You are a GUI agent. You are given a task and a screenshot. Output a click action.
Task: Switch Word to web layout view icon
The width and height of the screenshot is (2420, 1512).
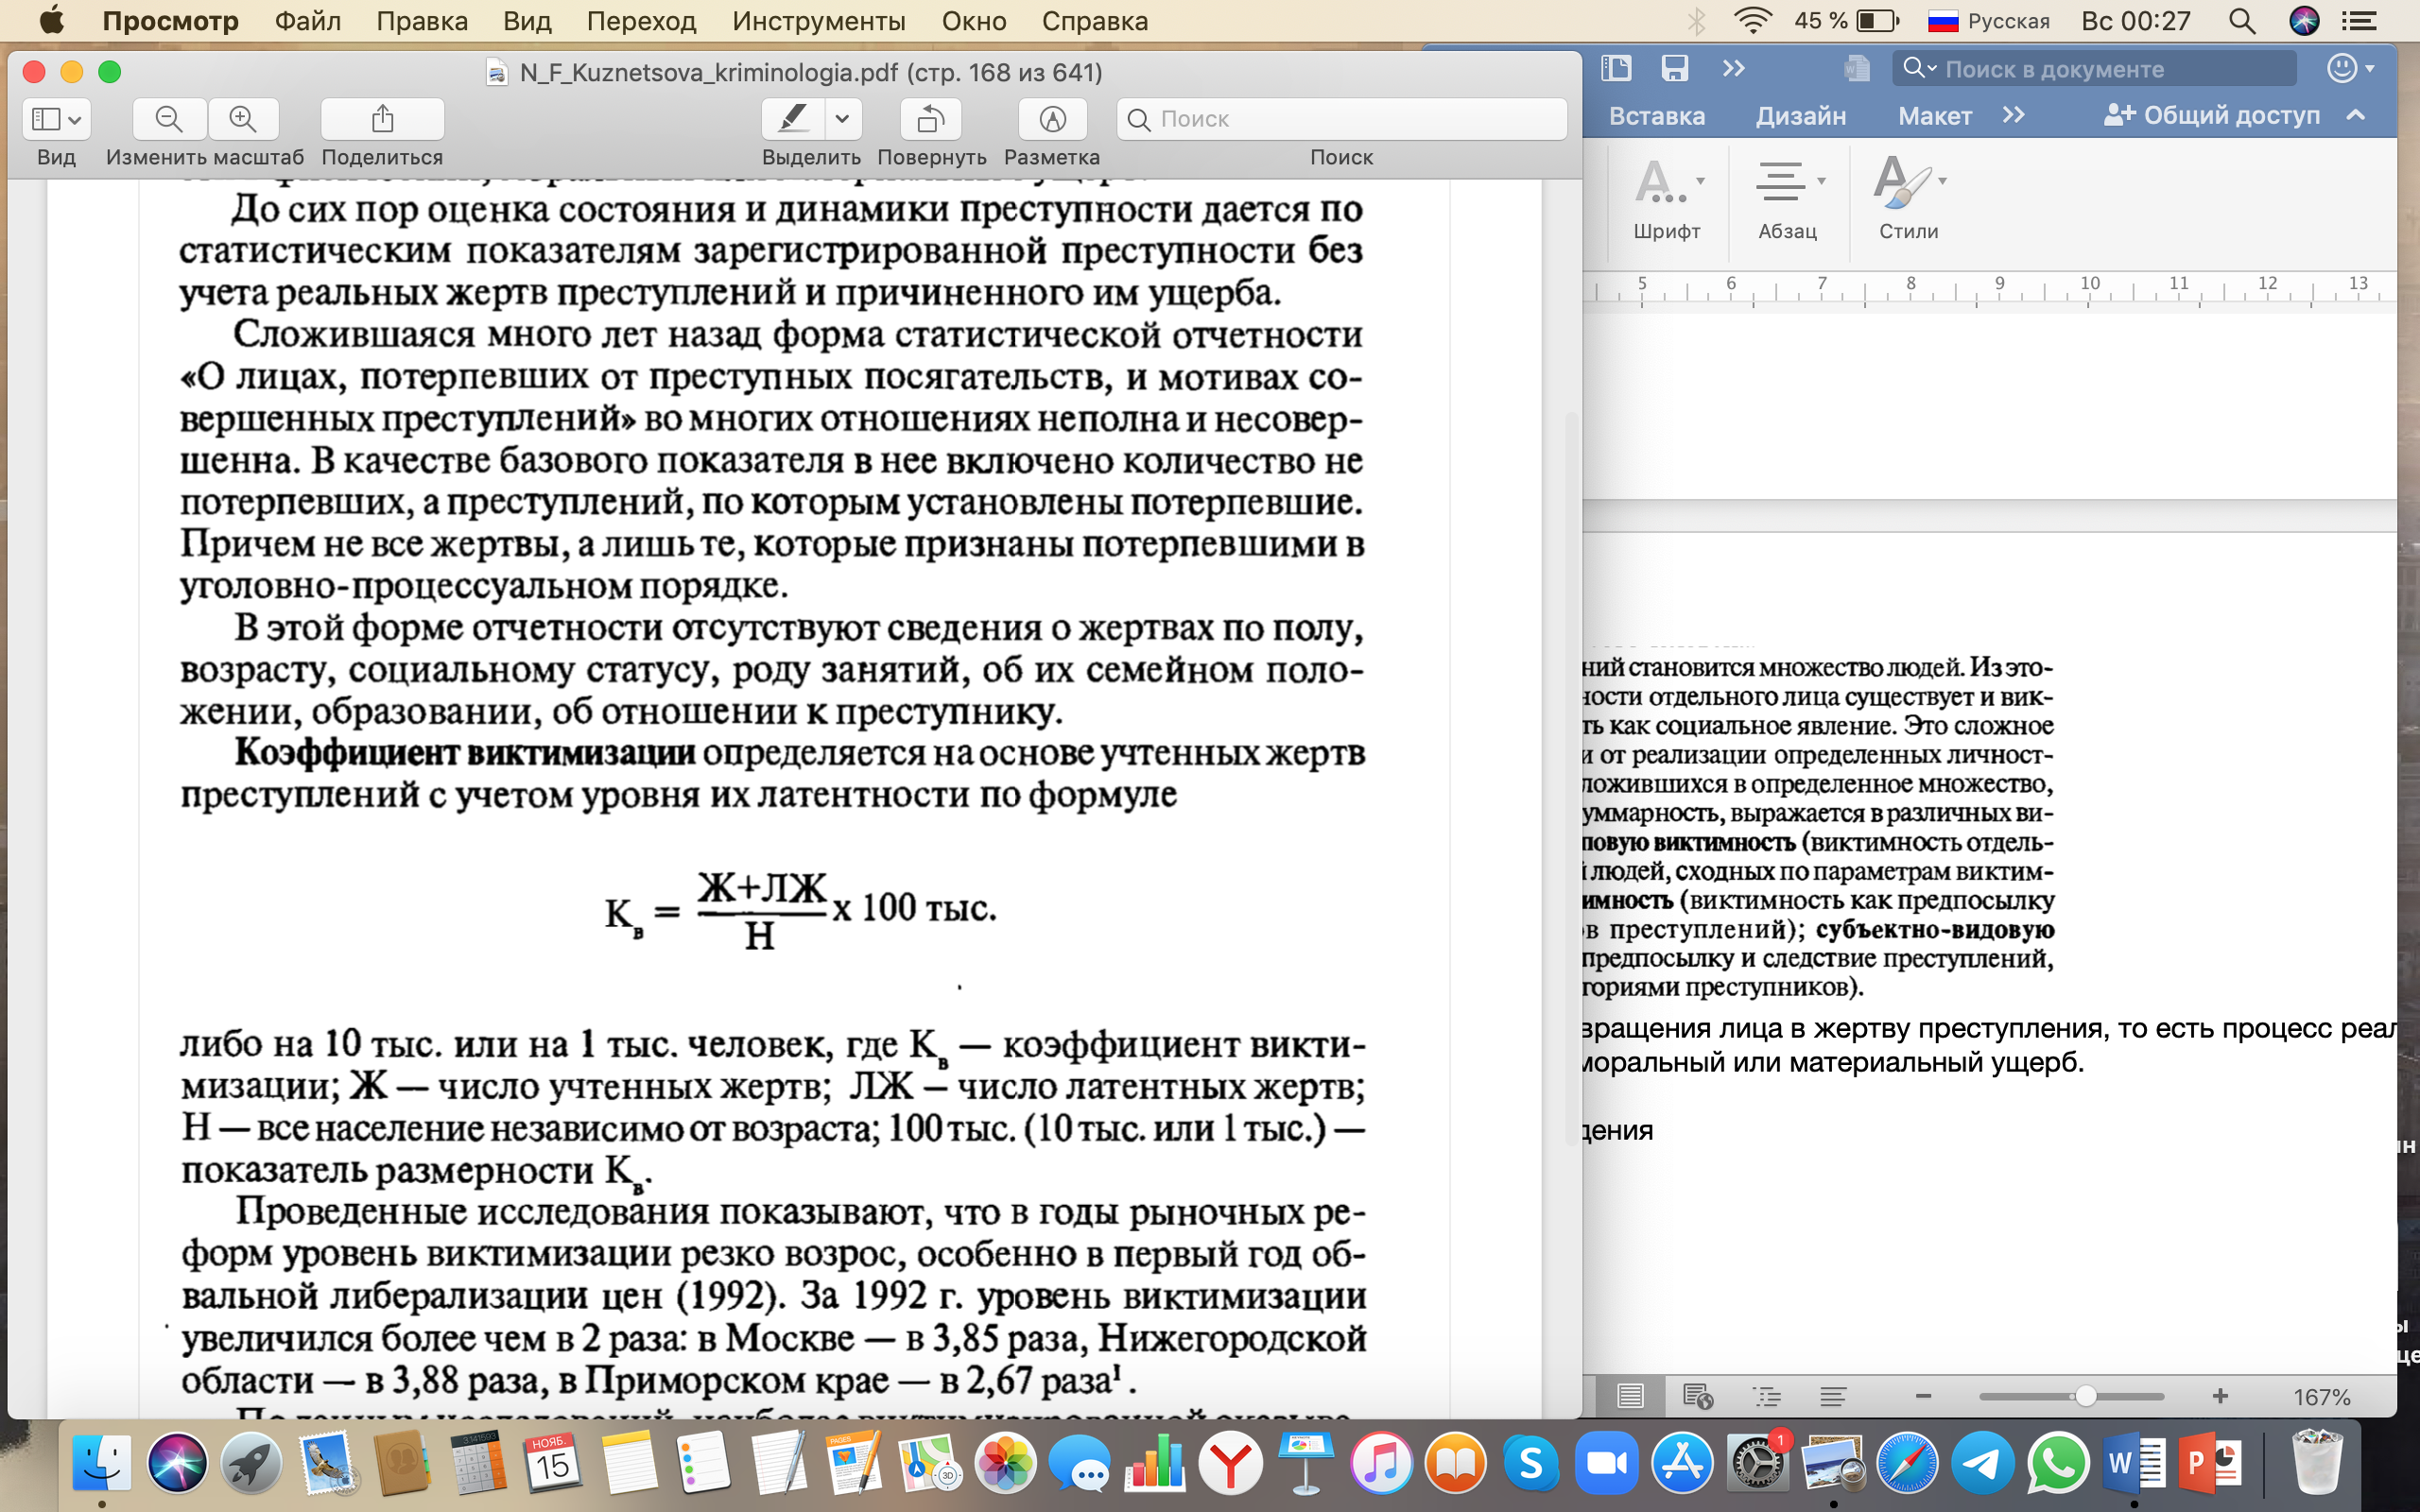(x=1698, y=1396)
